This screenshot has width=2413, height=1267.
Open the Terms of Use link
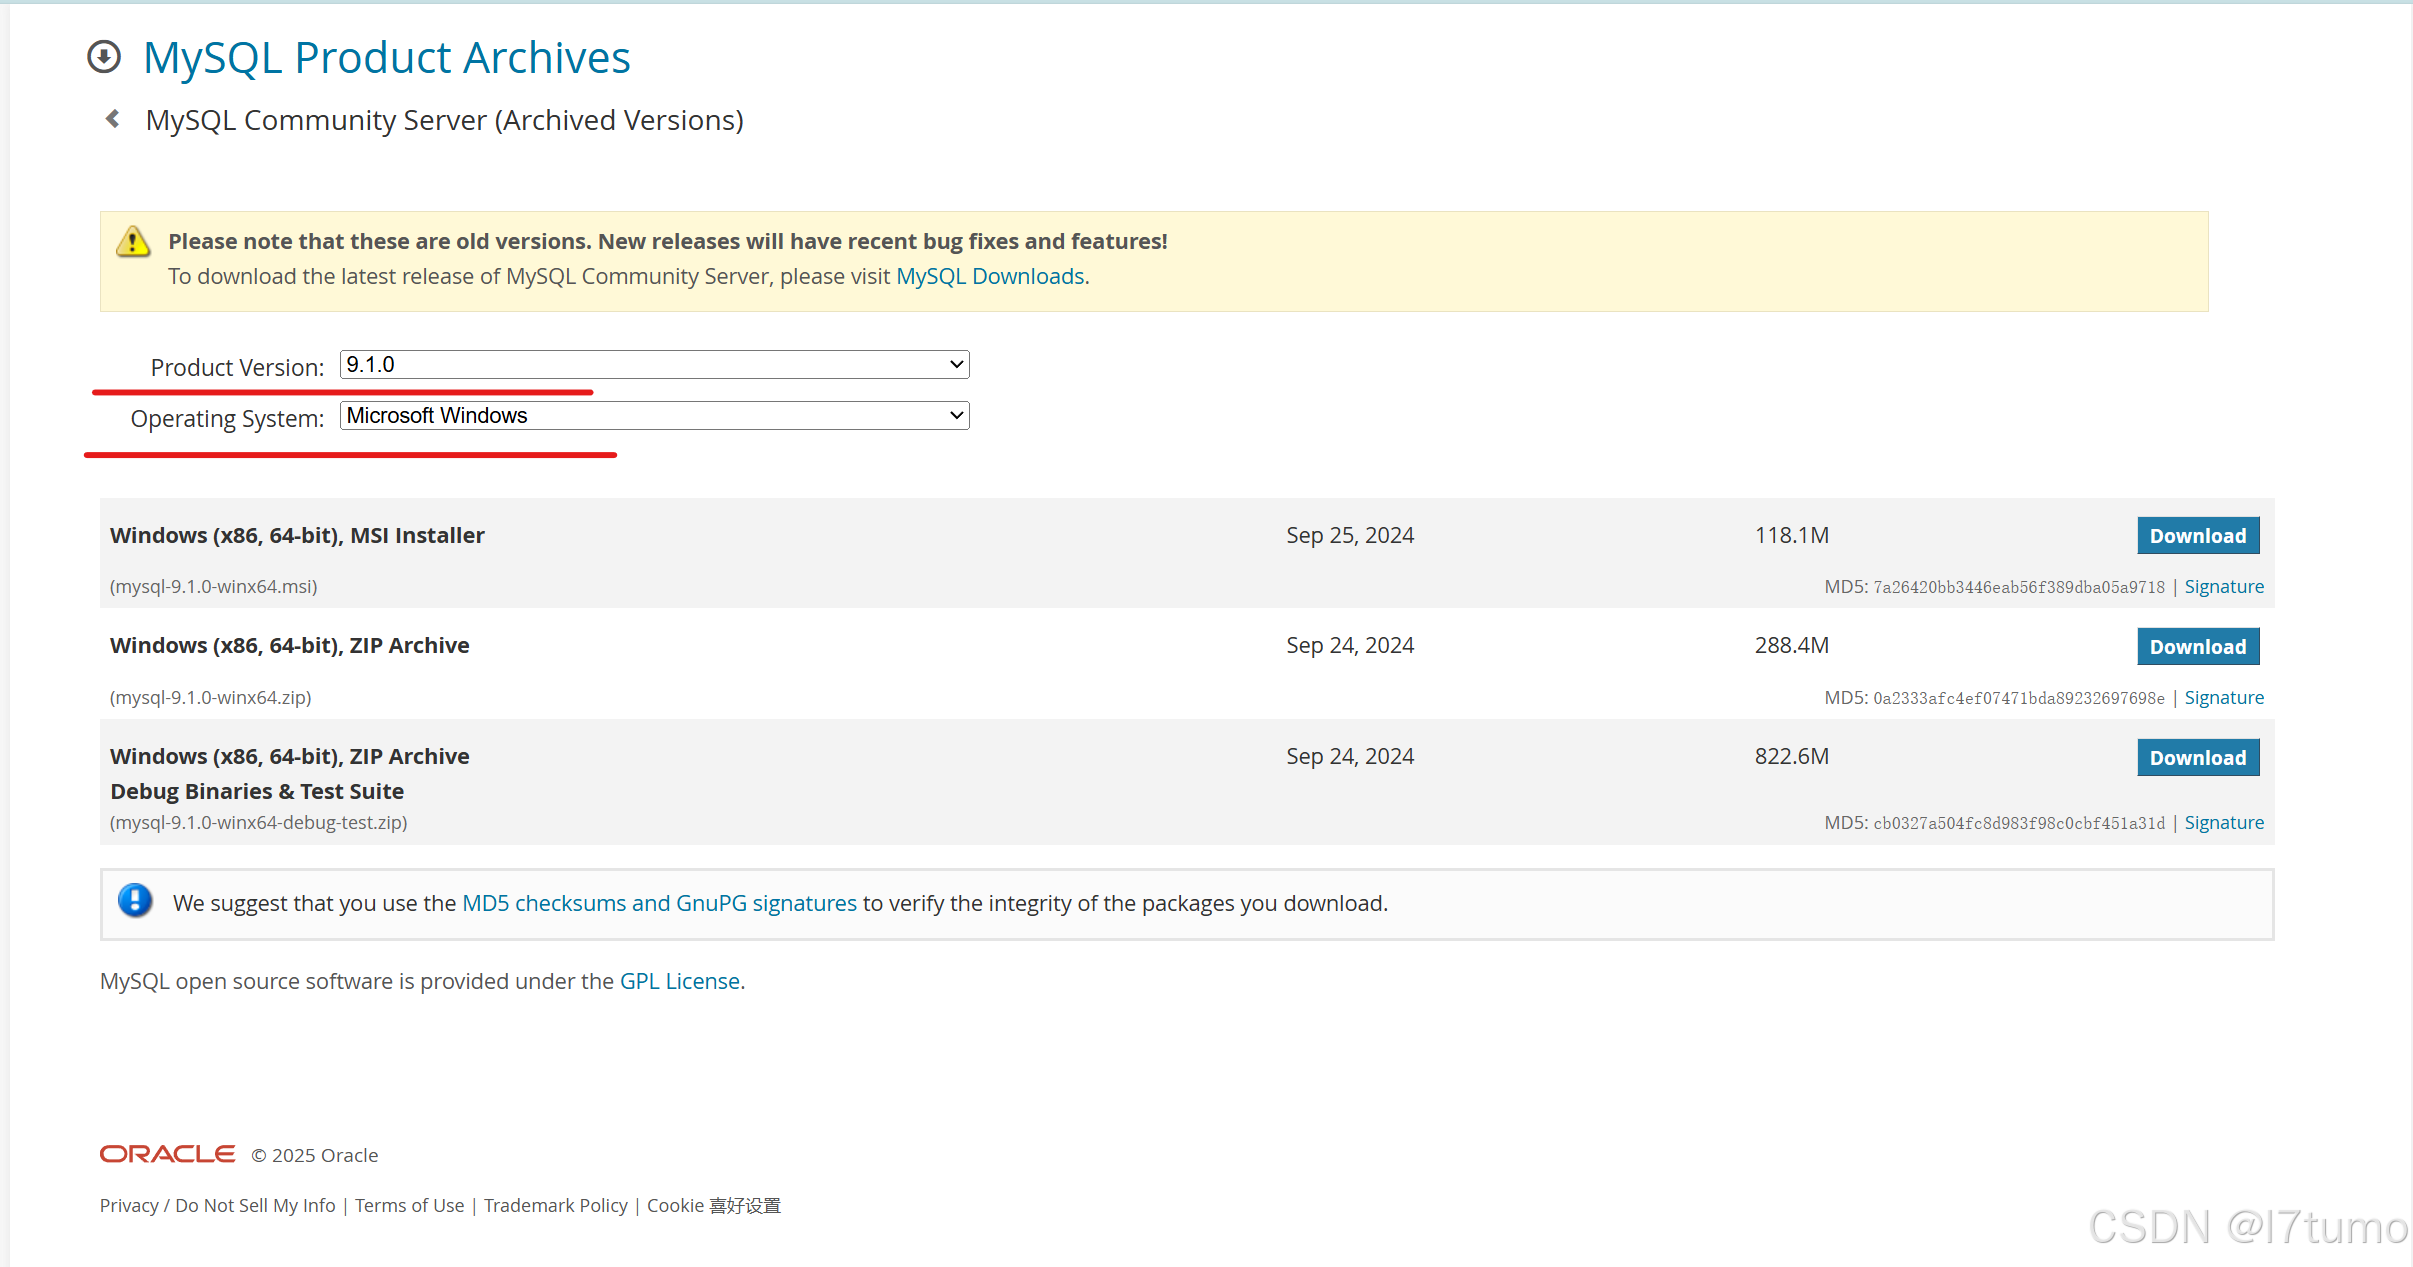point(409,1205)
